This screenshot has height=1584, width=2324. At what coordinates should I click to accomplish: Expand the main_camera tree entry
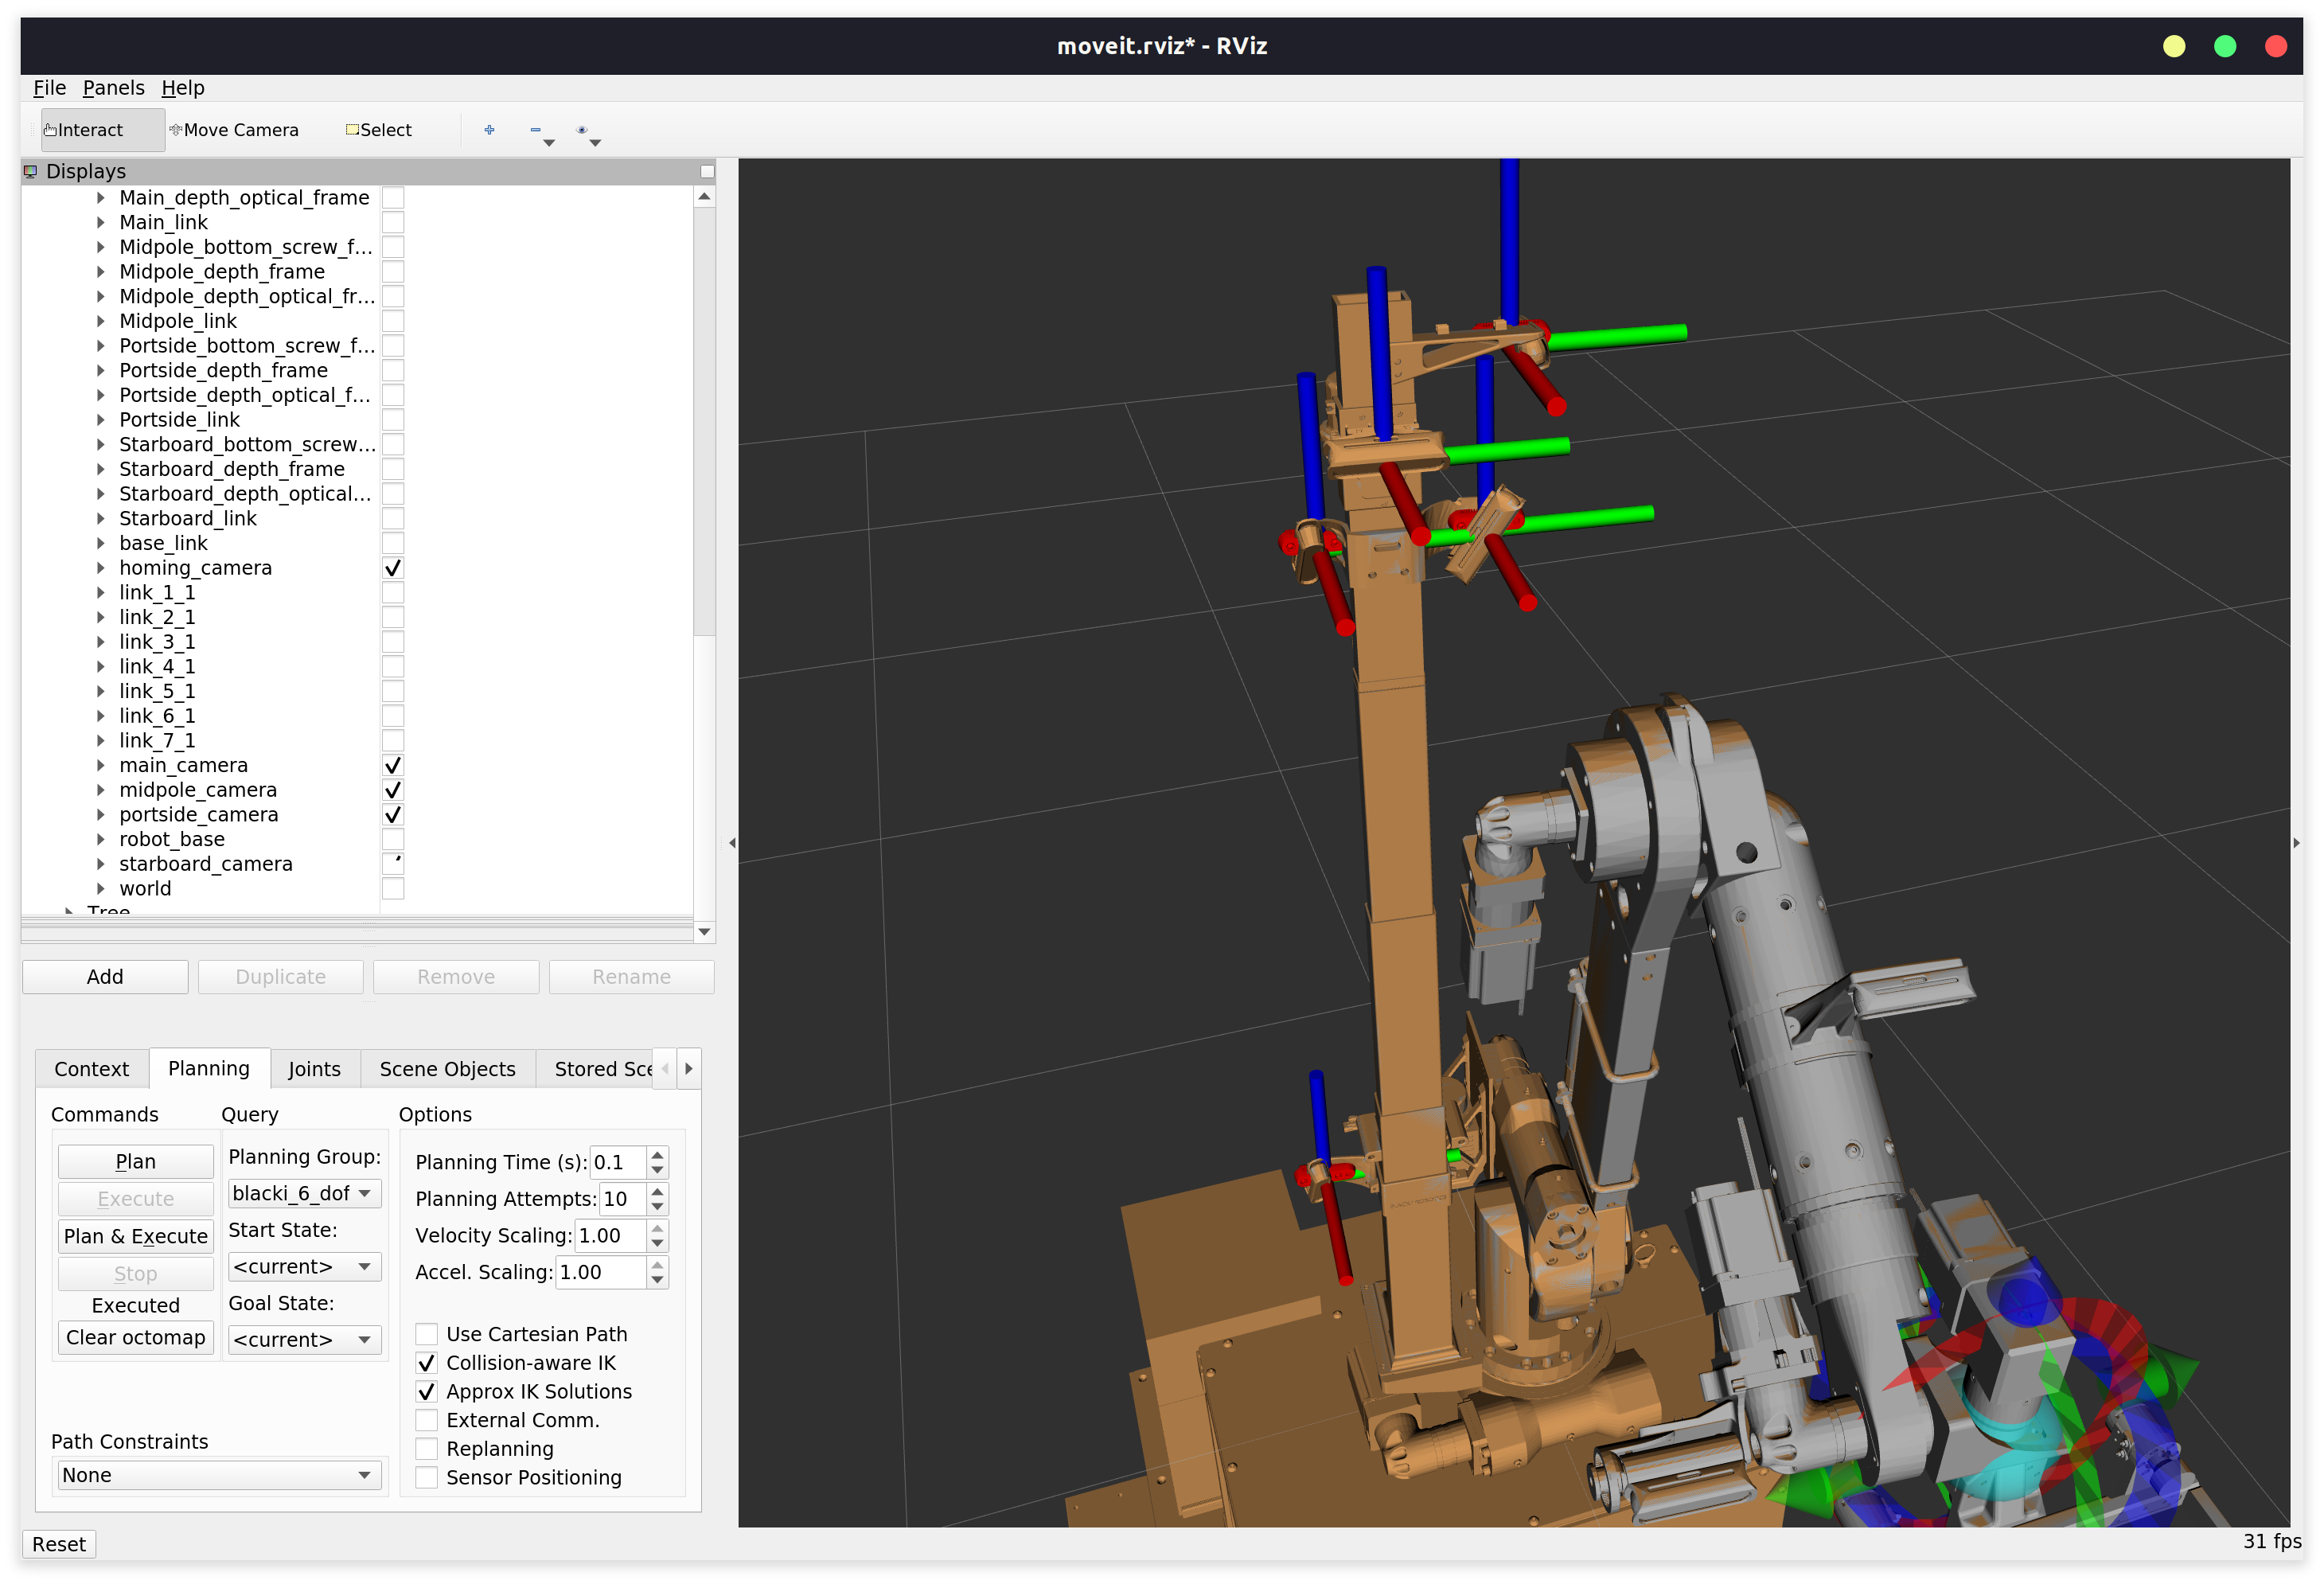(x=101, y=765)
